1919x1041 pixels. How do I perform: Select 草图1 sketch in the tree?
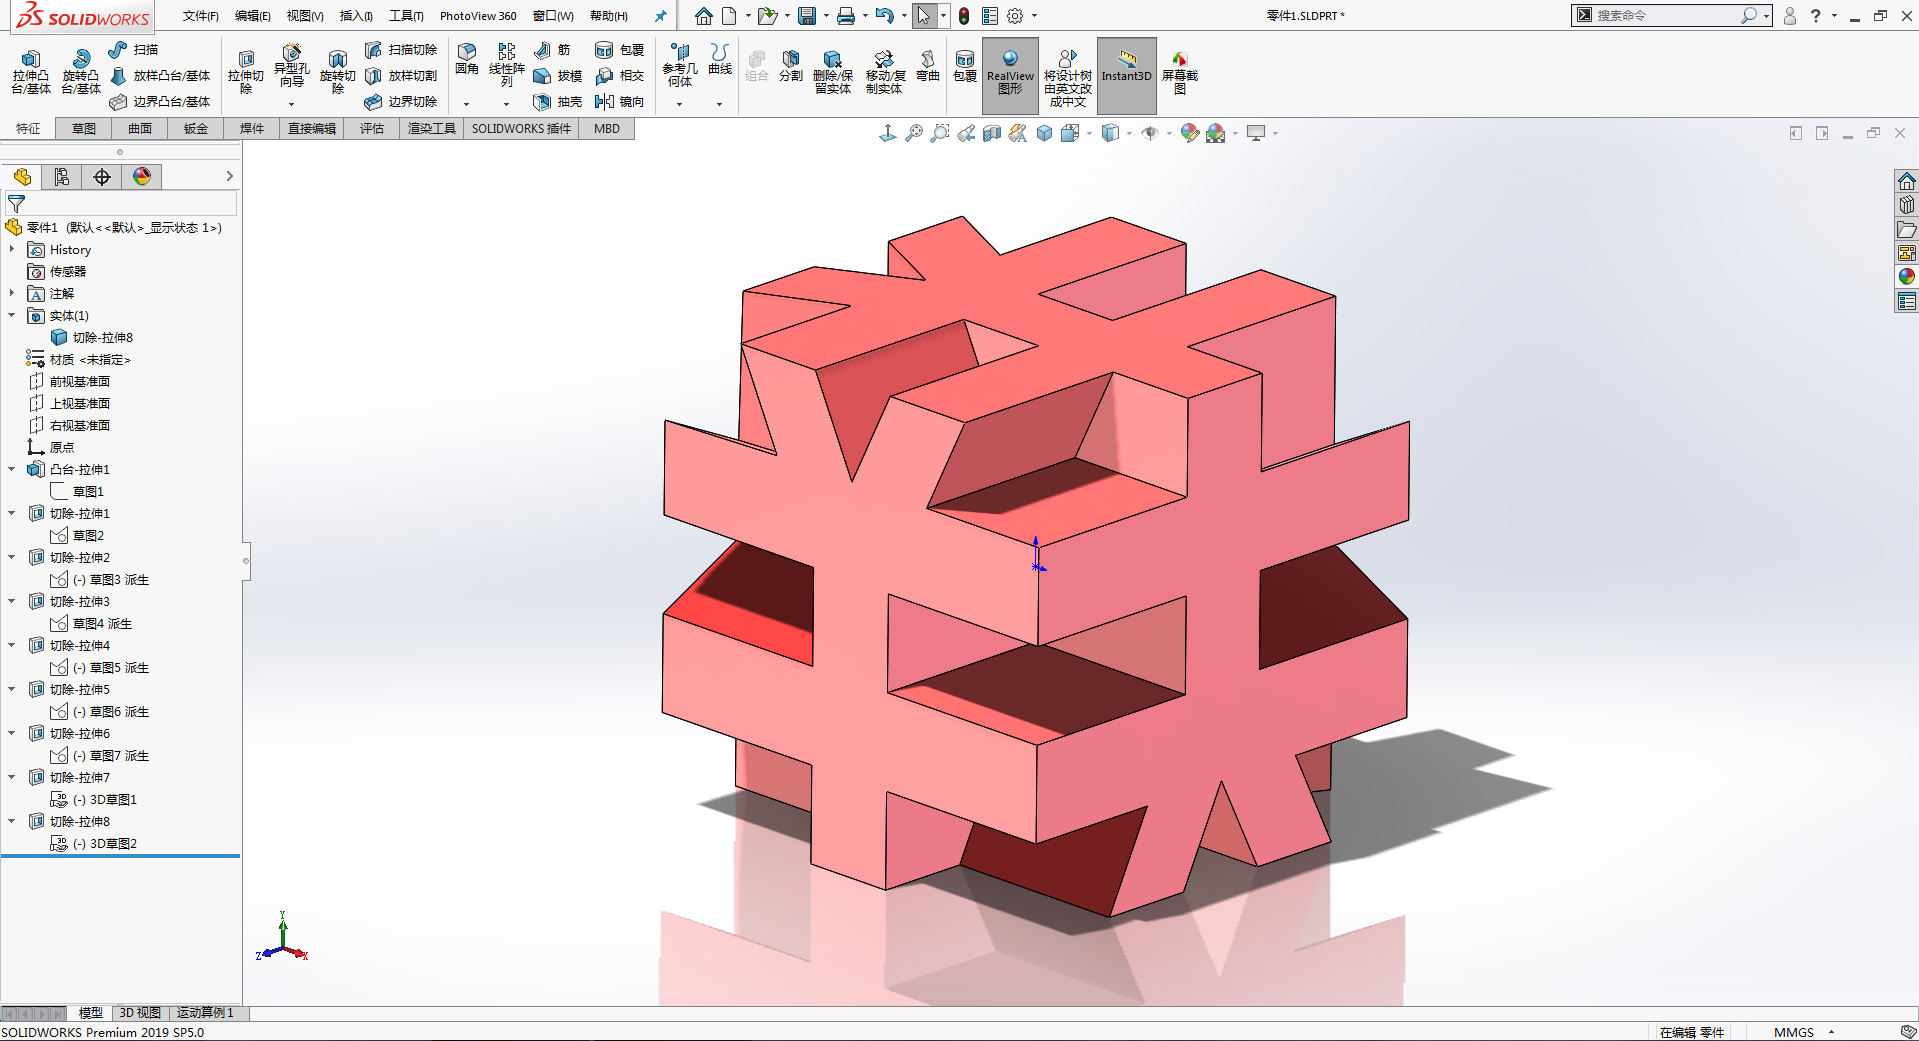(77, 492)
